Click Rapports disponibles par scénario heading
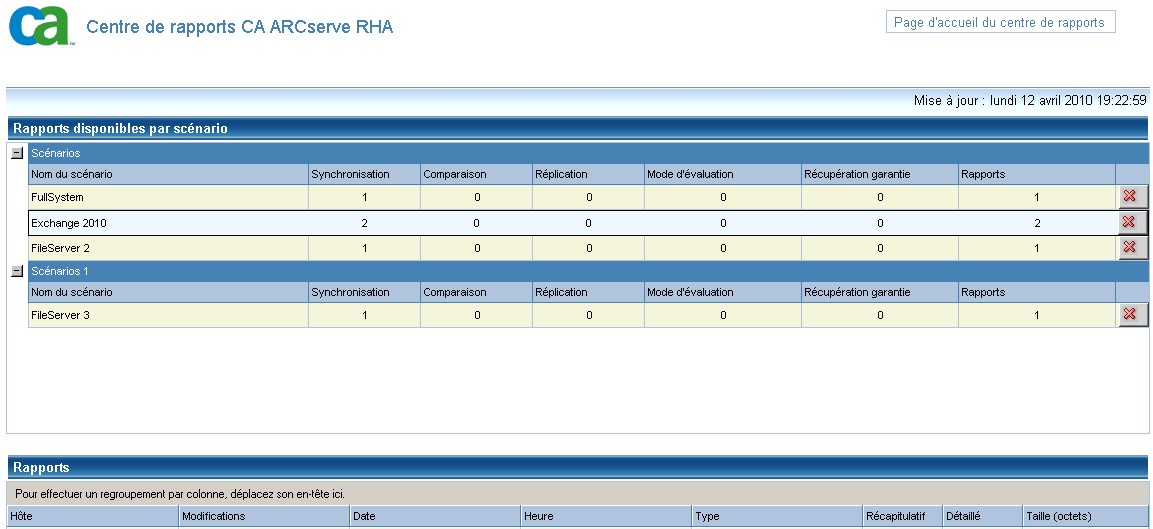This screenshot has width=1153, height=529. (121, 129)
